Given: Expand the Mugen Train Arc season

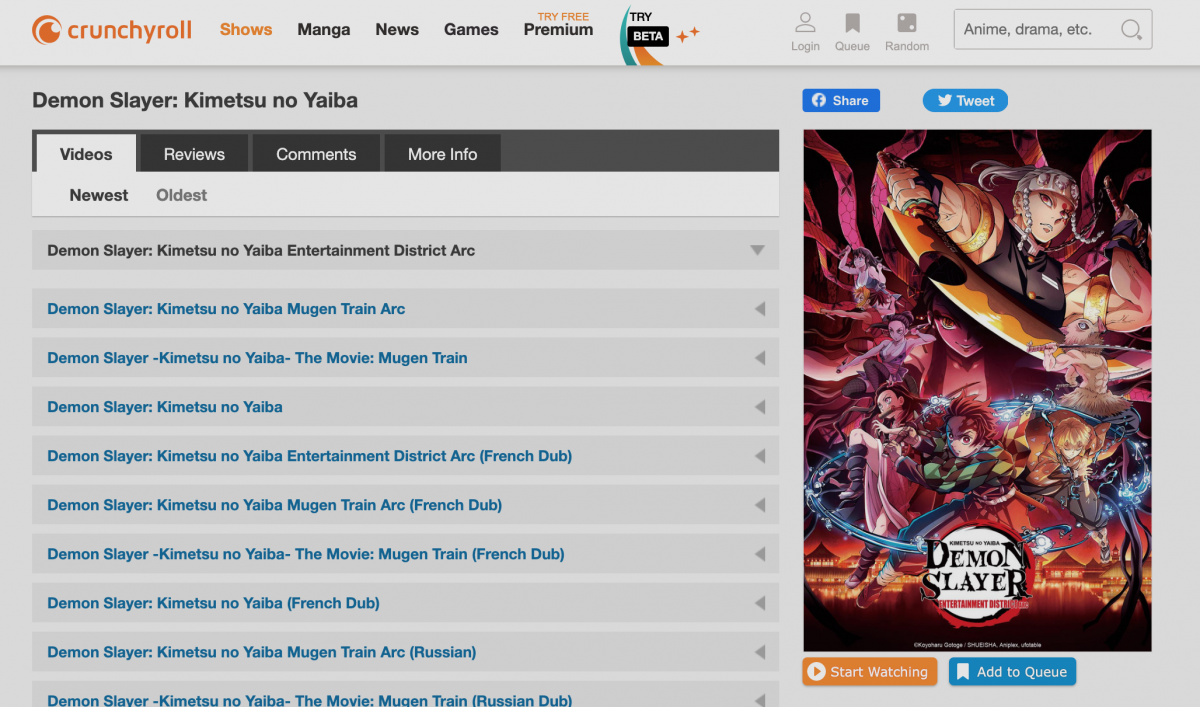Looking at the screenshot, I should [x=759, y=309].
